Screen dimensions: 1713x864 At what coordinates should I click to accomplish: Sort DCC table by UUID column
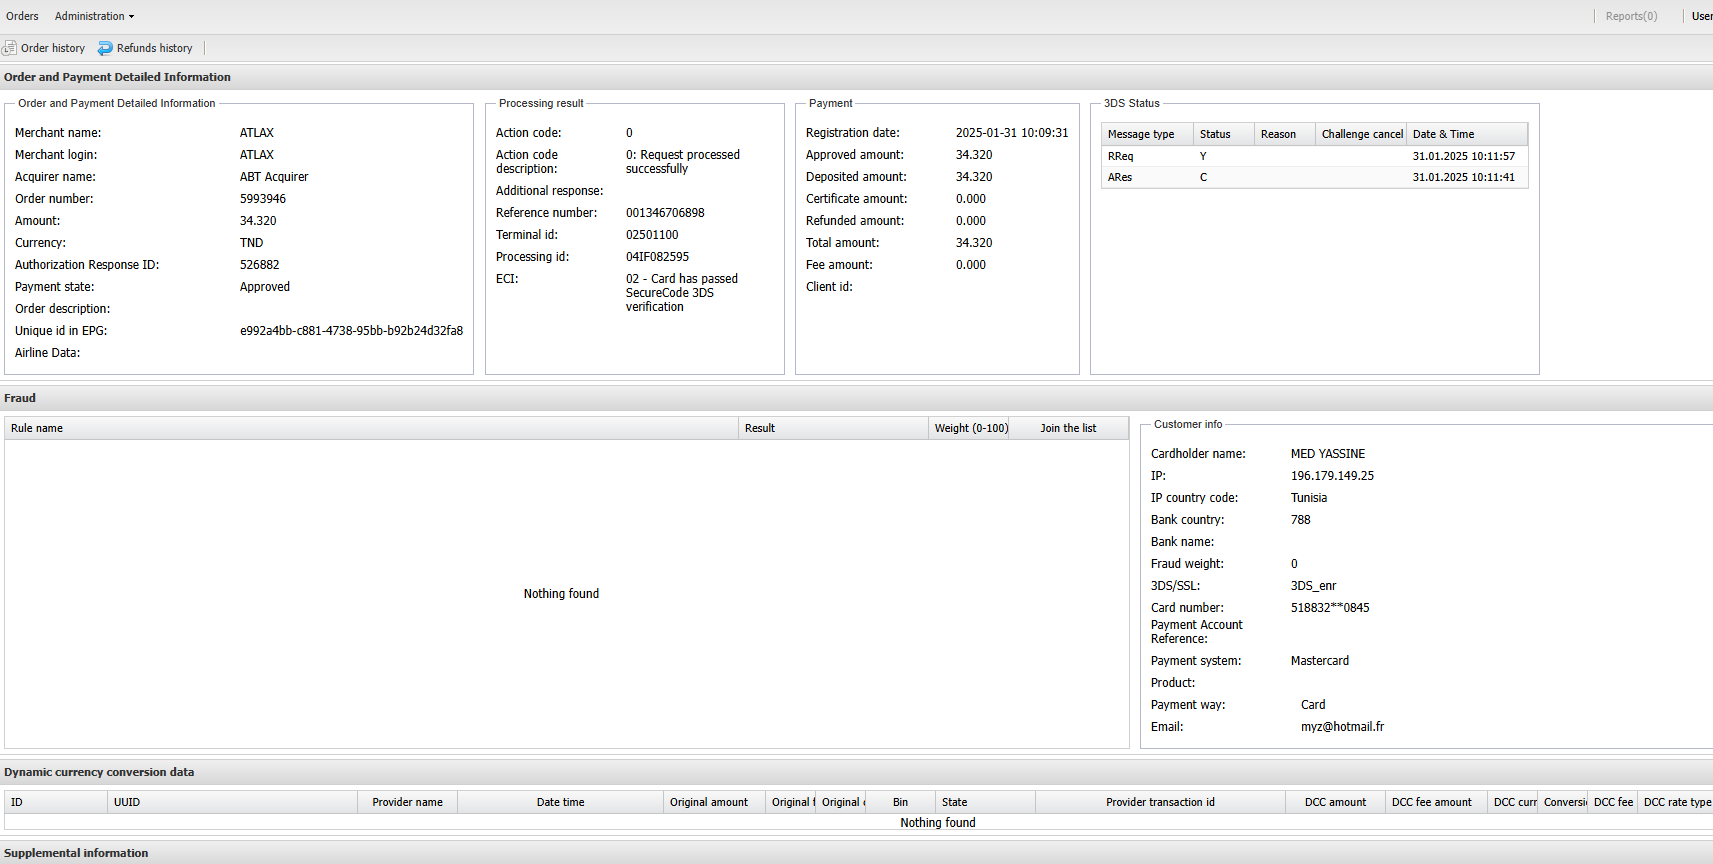pos(232,802)
